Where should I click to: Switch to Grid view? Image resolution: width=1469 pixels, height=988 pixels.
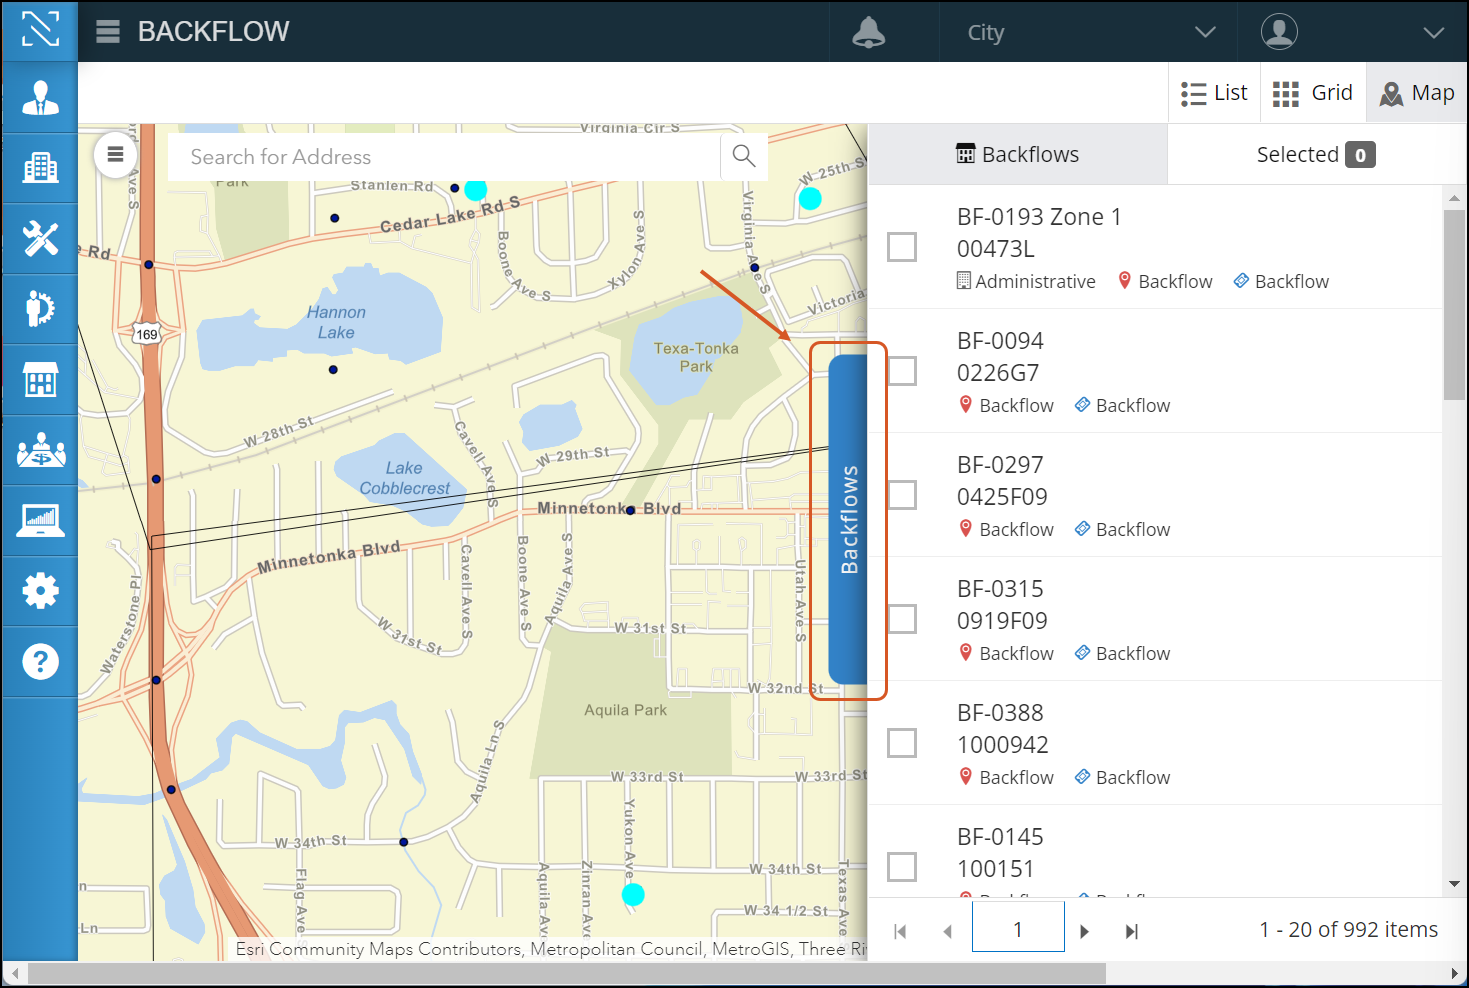click(1313, 93)
